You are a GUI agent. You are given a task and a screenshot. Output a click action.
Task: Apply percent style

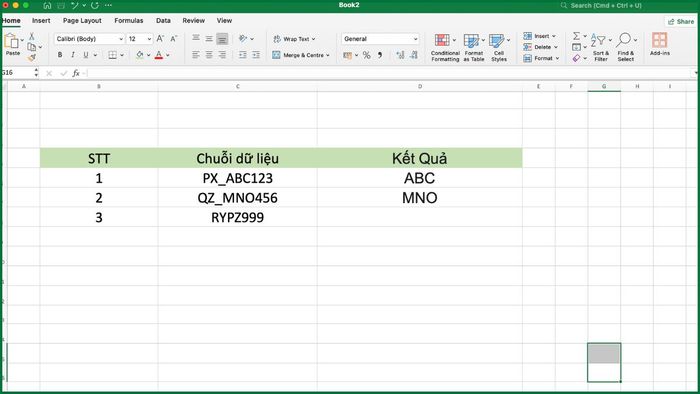tap(367, 55)
